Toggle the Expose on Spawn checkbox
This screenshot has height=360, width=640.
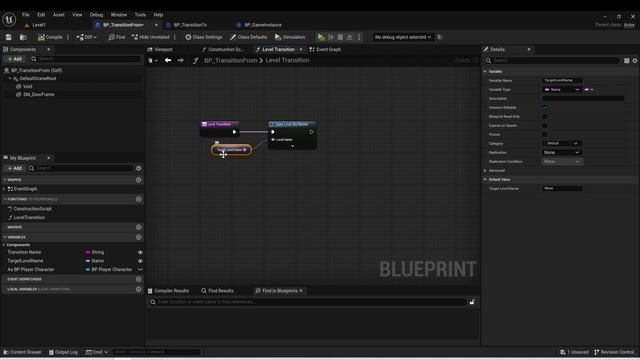coord(545,126)
